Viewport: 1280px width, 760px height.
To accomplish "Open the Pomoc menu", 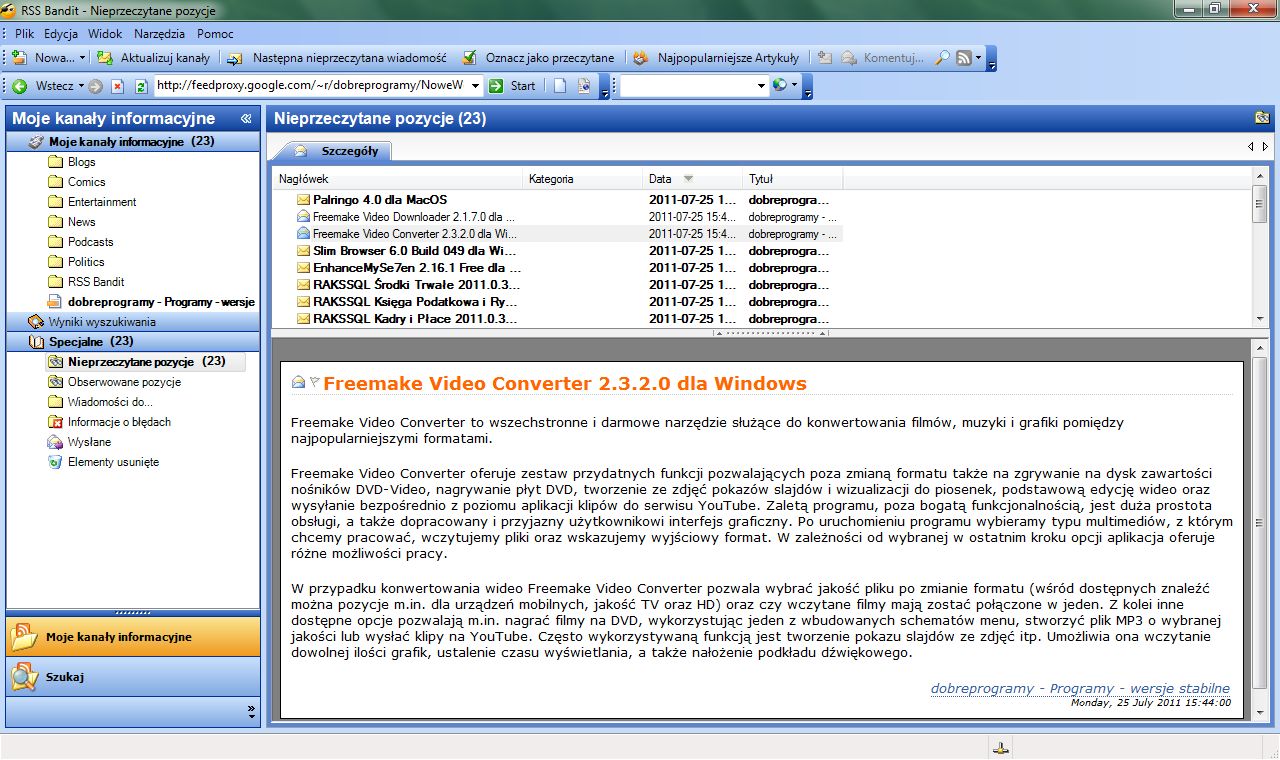I will [x=215, y=33].
